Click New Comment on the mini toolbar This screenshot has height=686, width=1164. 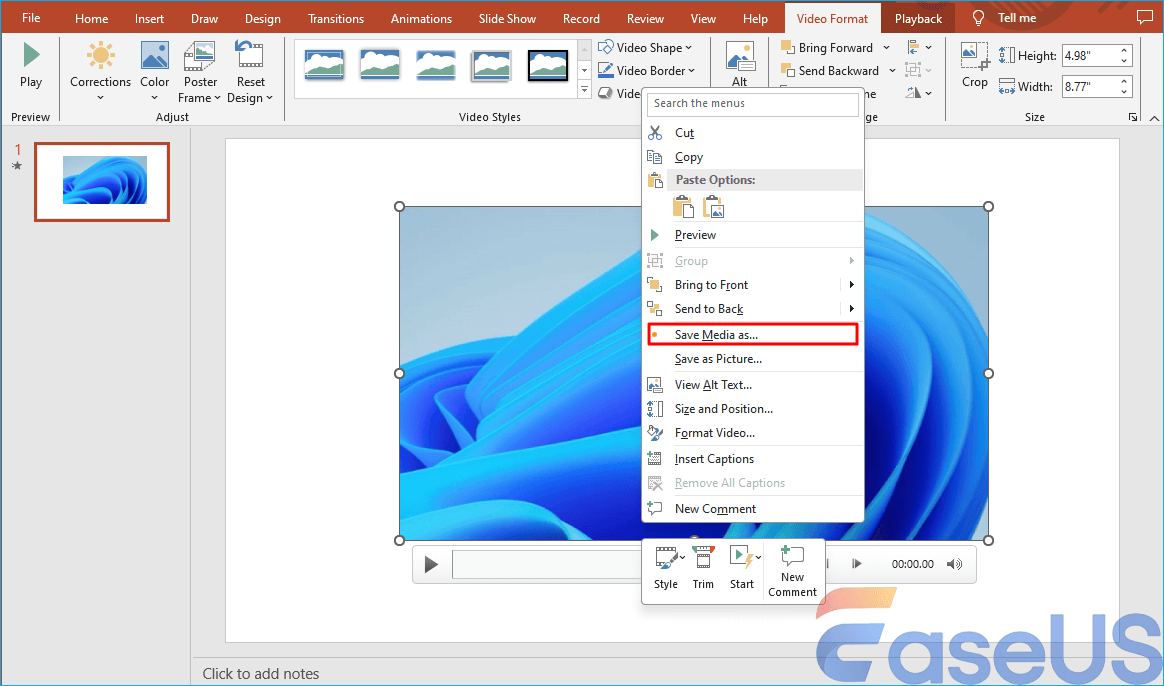click(x=793, y=571)
